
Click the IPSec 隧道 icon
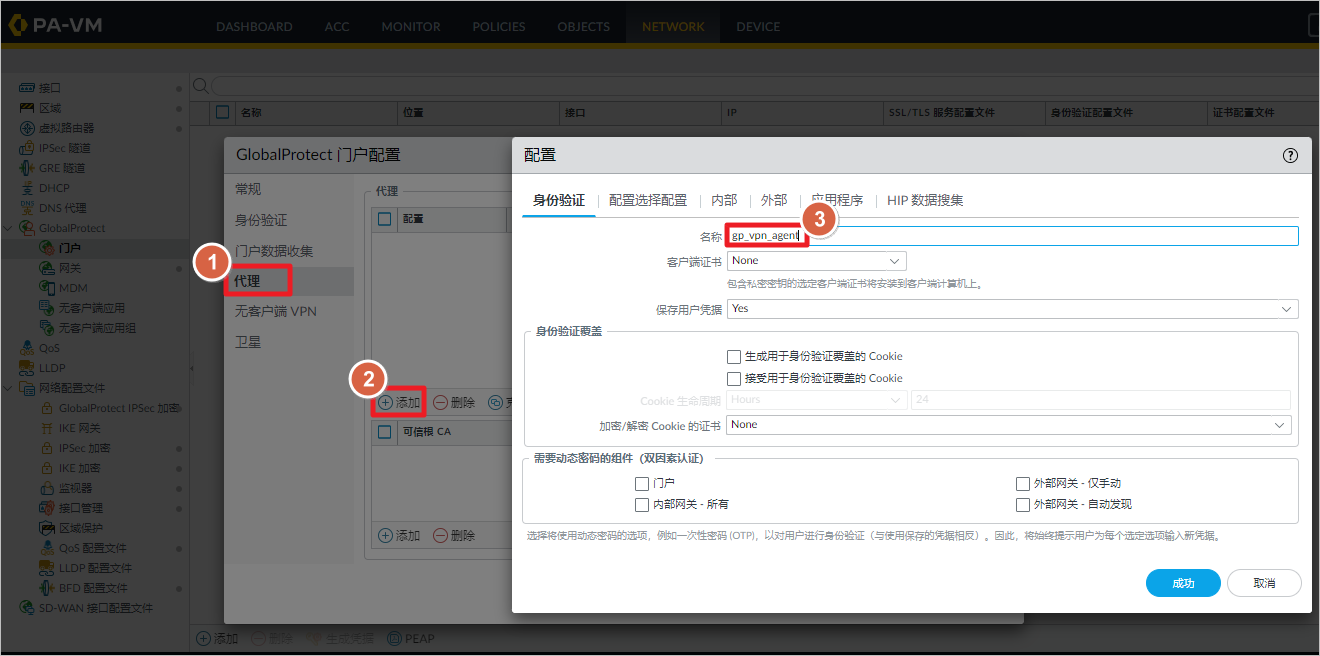(27, 148)
